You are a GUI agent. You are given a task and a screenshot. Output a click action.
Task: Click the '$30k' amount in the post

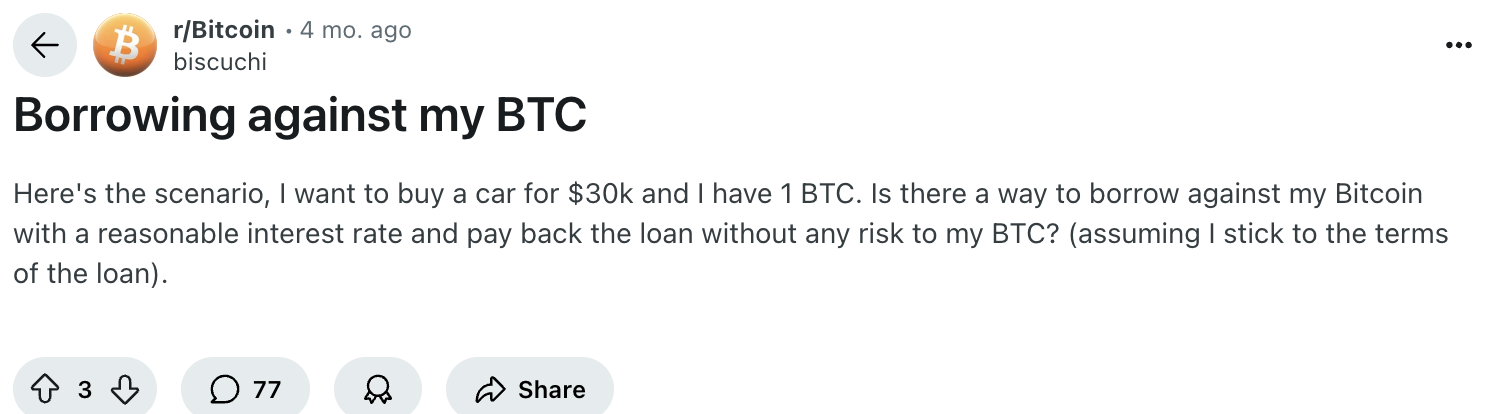(x=597, y=193)
